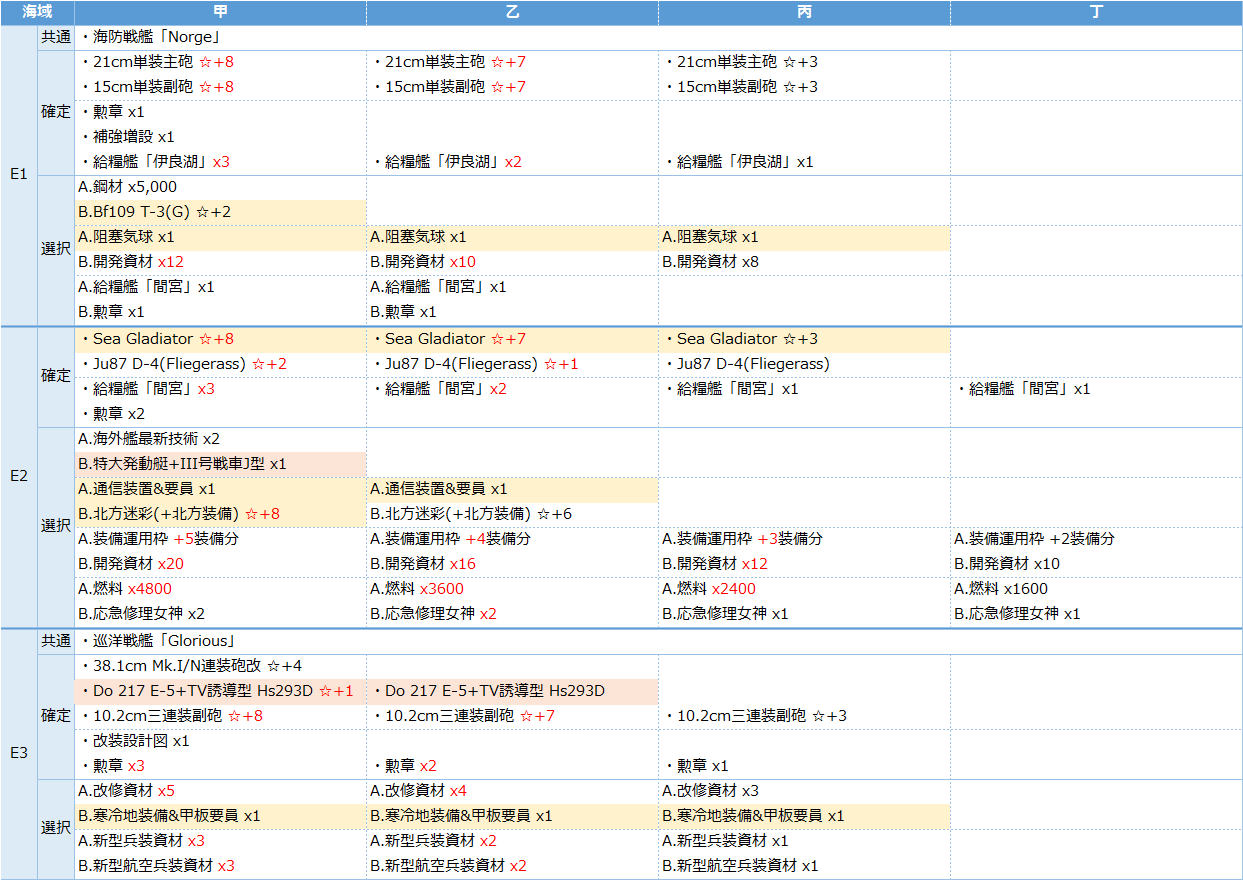Click Do 217 E-5+TV誘導型 Hs293D ☆+1 cell

[217, 691]
